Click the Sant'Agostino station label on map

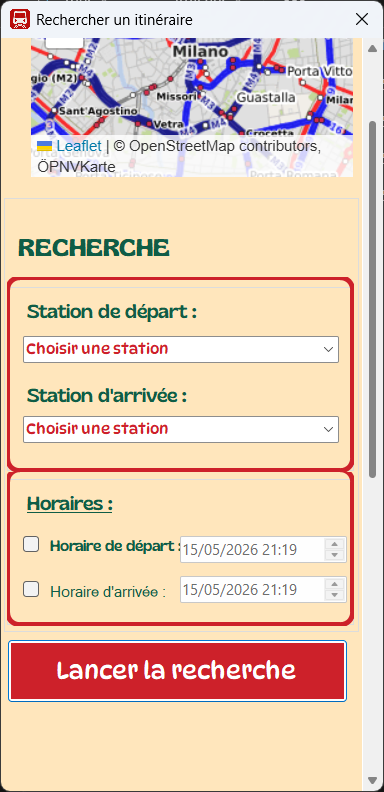pyautogui.click(x=98, y=110)
